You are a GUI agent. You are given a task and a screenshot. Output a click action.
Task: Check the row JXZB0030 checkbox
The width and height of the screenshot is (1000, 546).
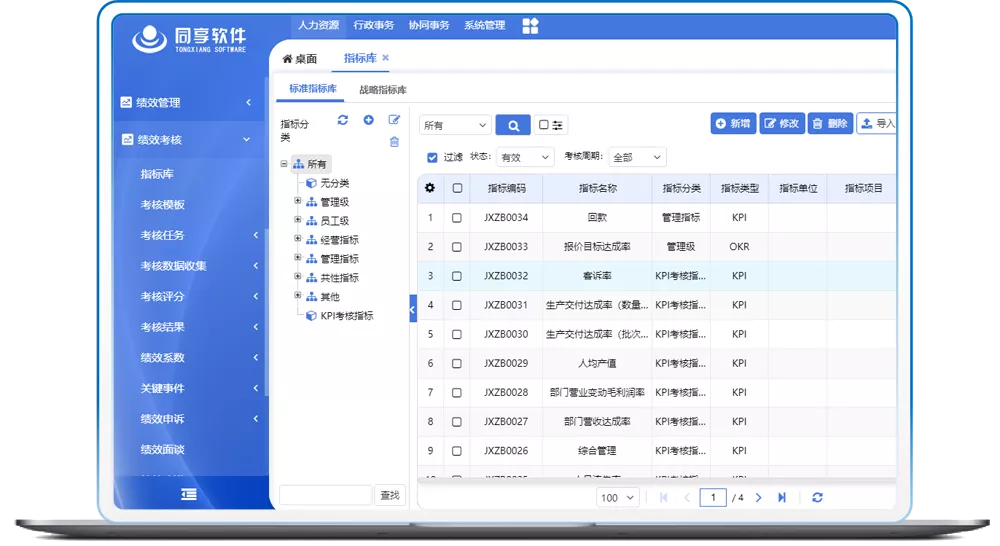tap(457, 334)
